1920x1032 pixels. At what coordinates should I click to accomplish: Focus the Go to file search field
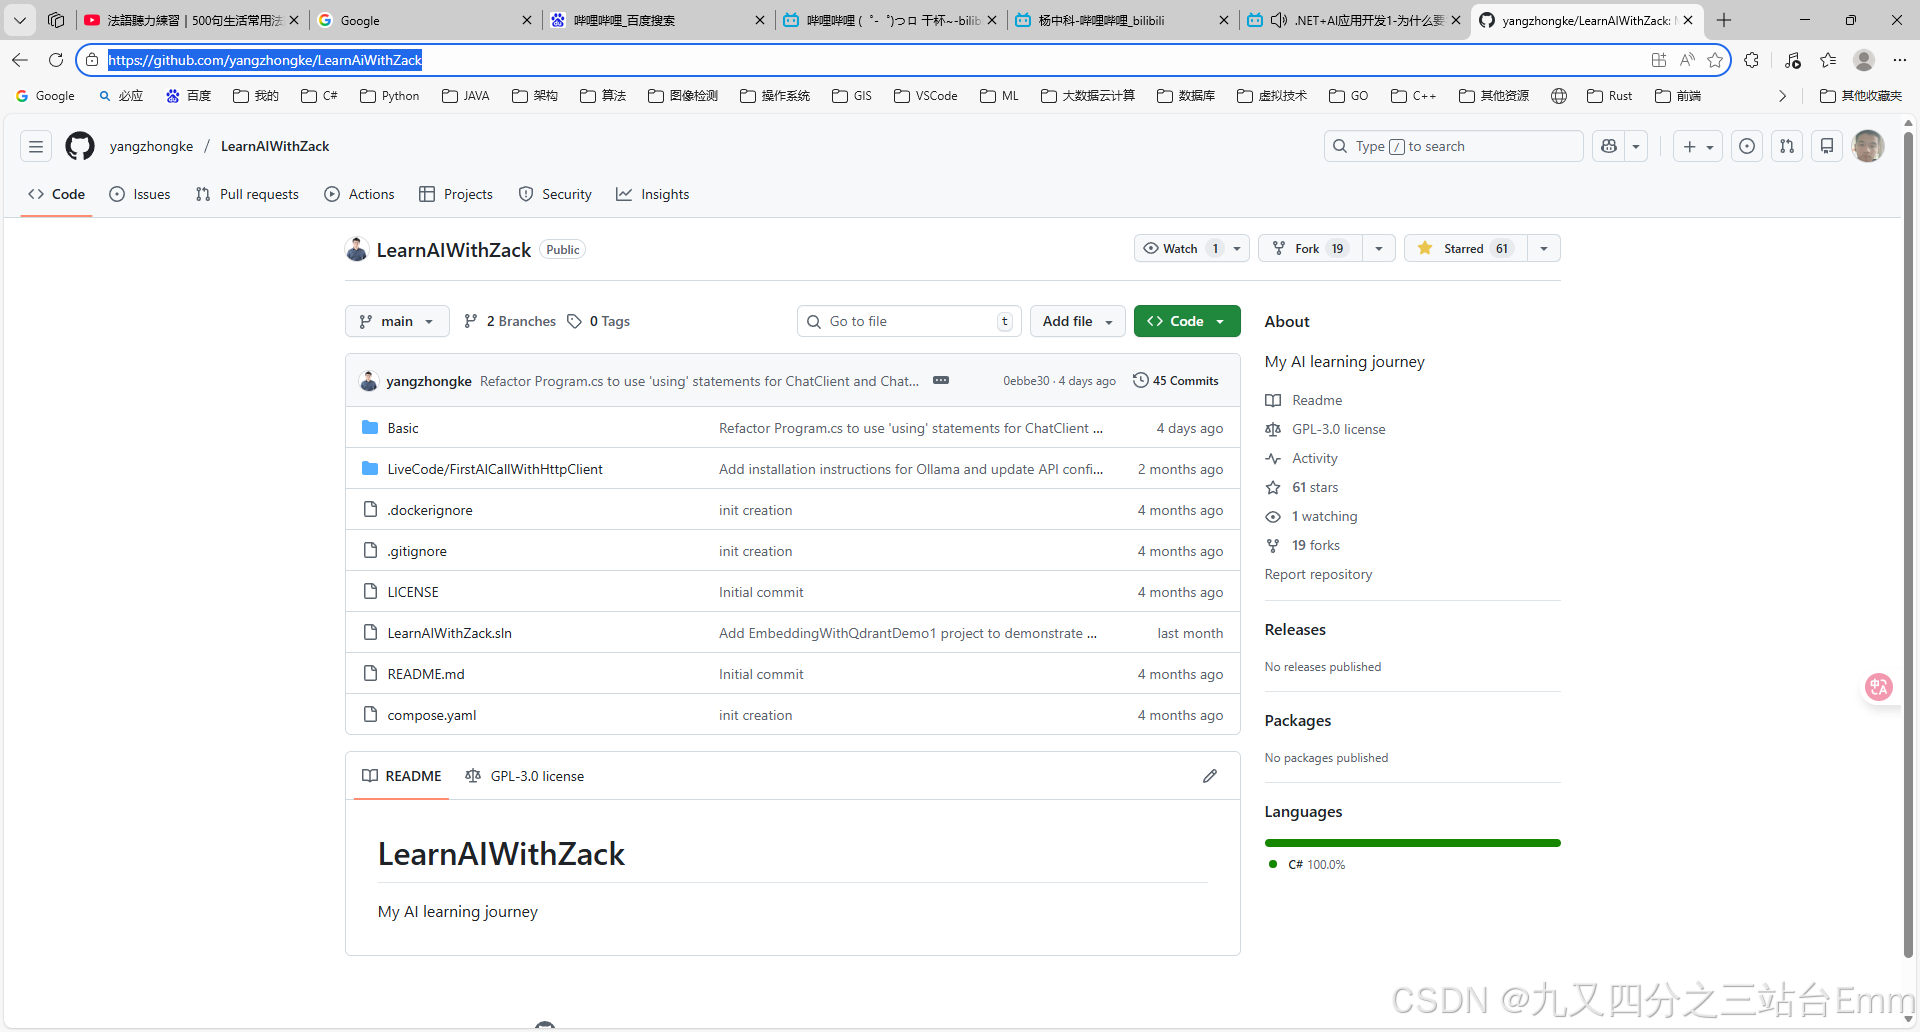click(909, 321)
